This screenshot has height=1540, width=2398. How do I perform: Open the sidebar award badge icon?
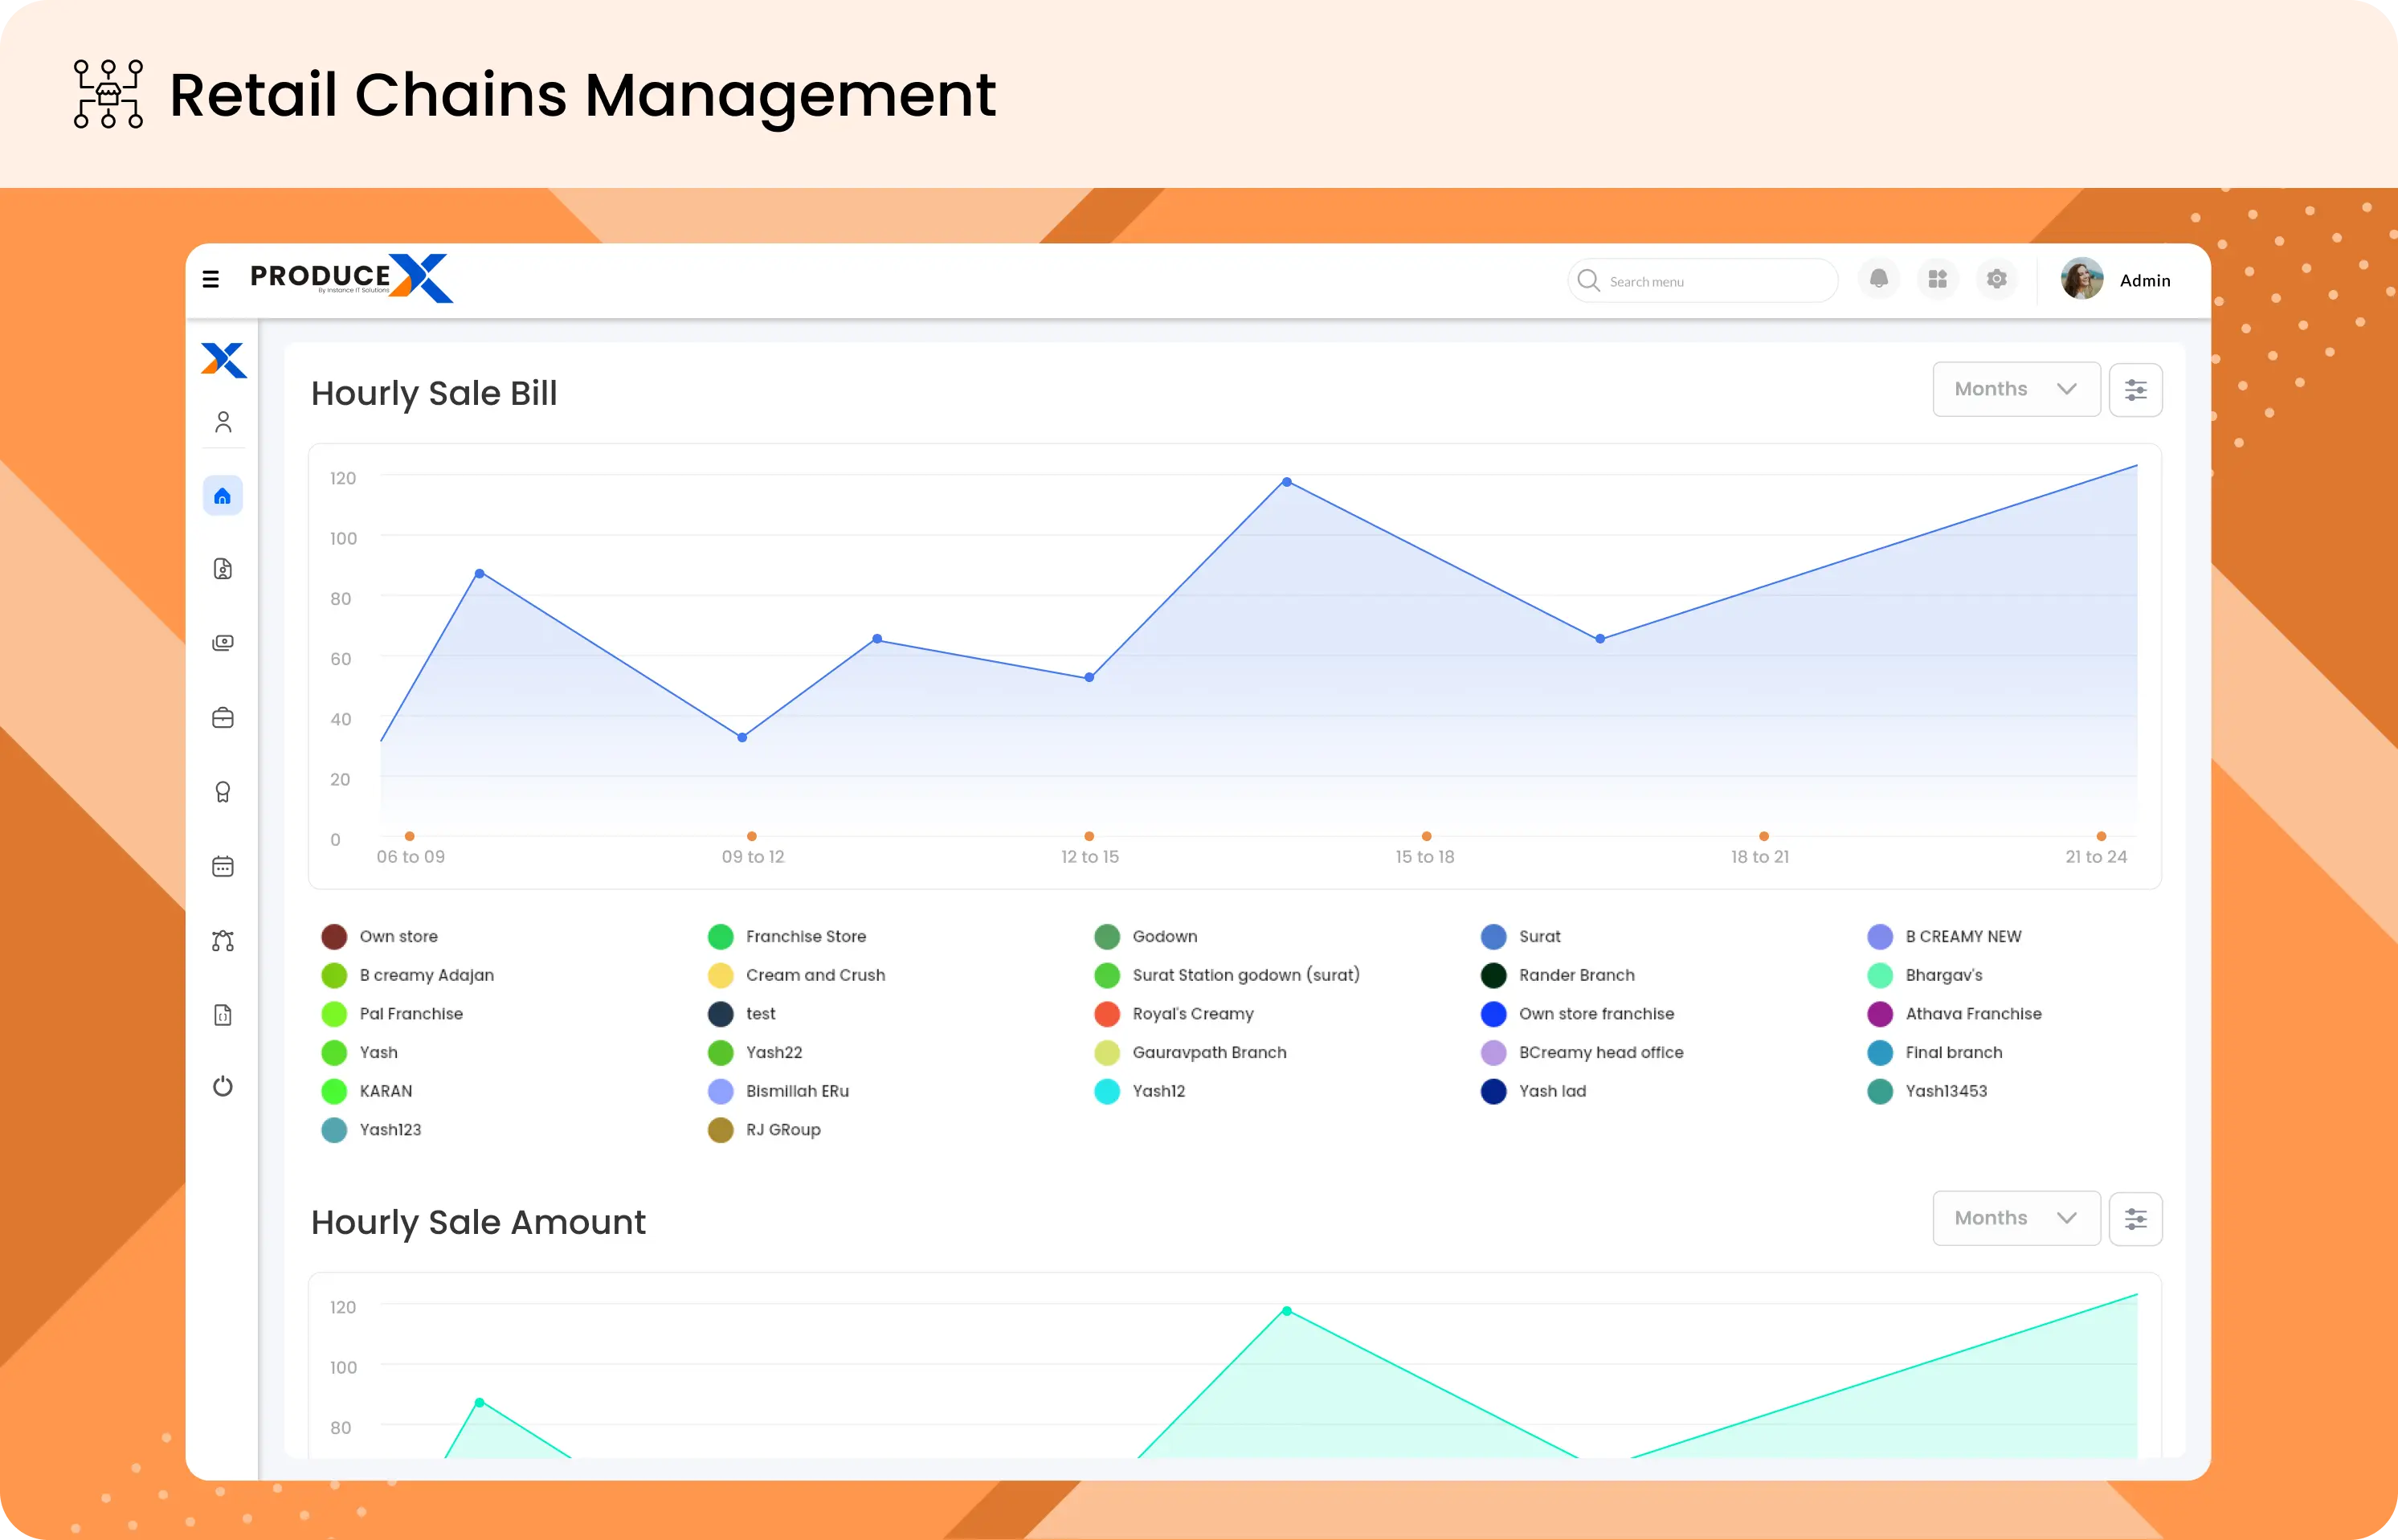tap(223, 792)
